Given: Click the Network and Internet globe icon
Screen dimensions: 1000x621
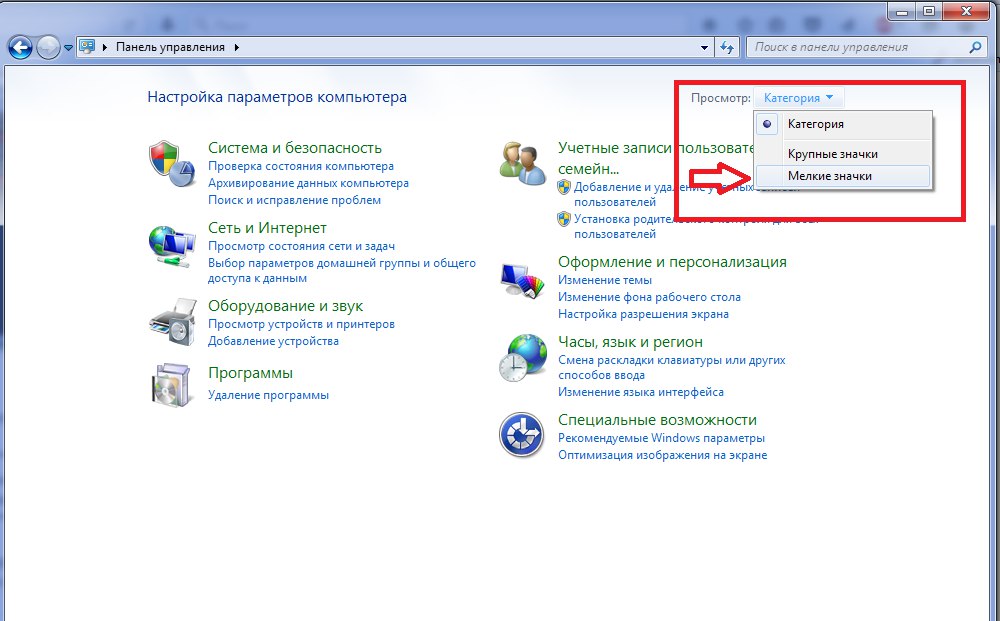Looking at the screenshot, I should (x=170, y=245).
